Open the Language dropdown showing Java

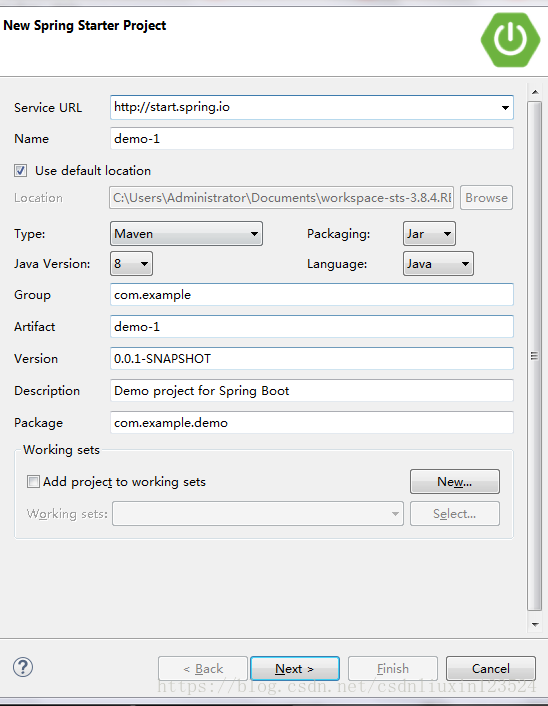point(438,263)
